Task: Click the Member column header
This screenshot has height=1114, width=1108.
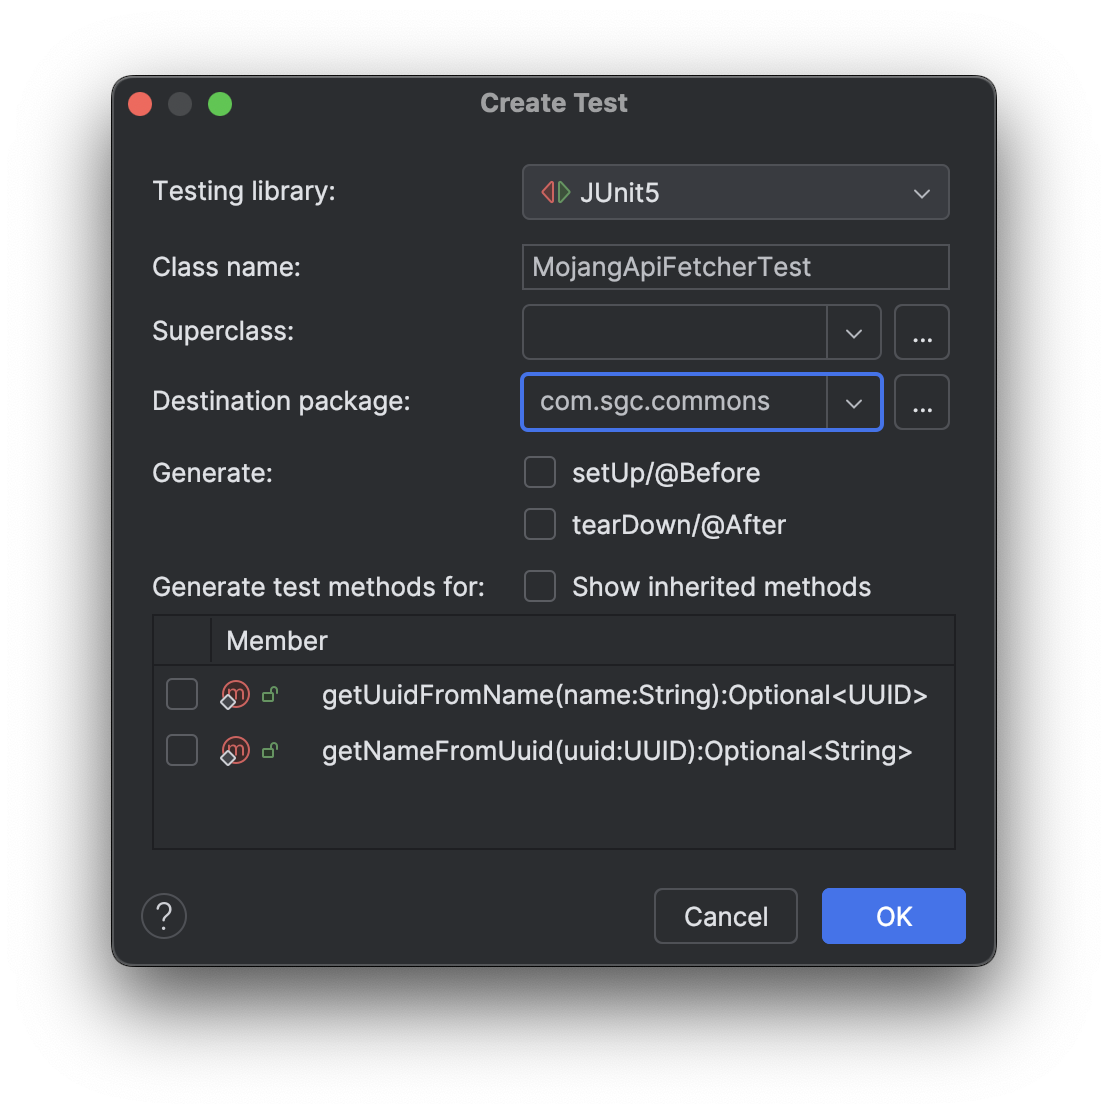Action: click(277, 641)
